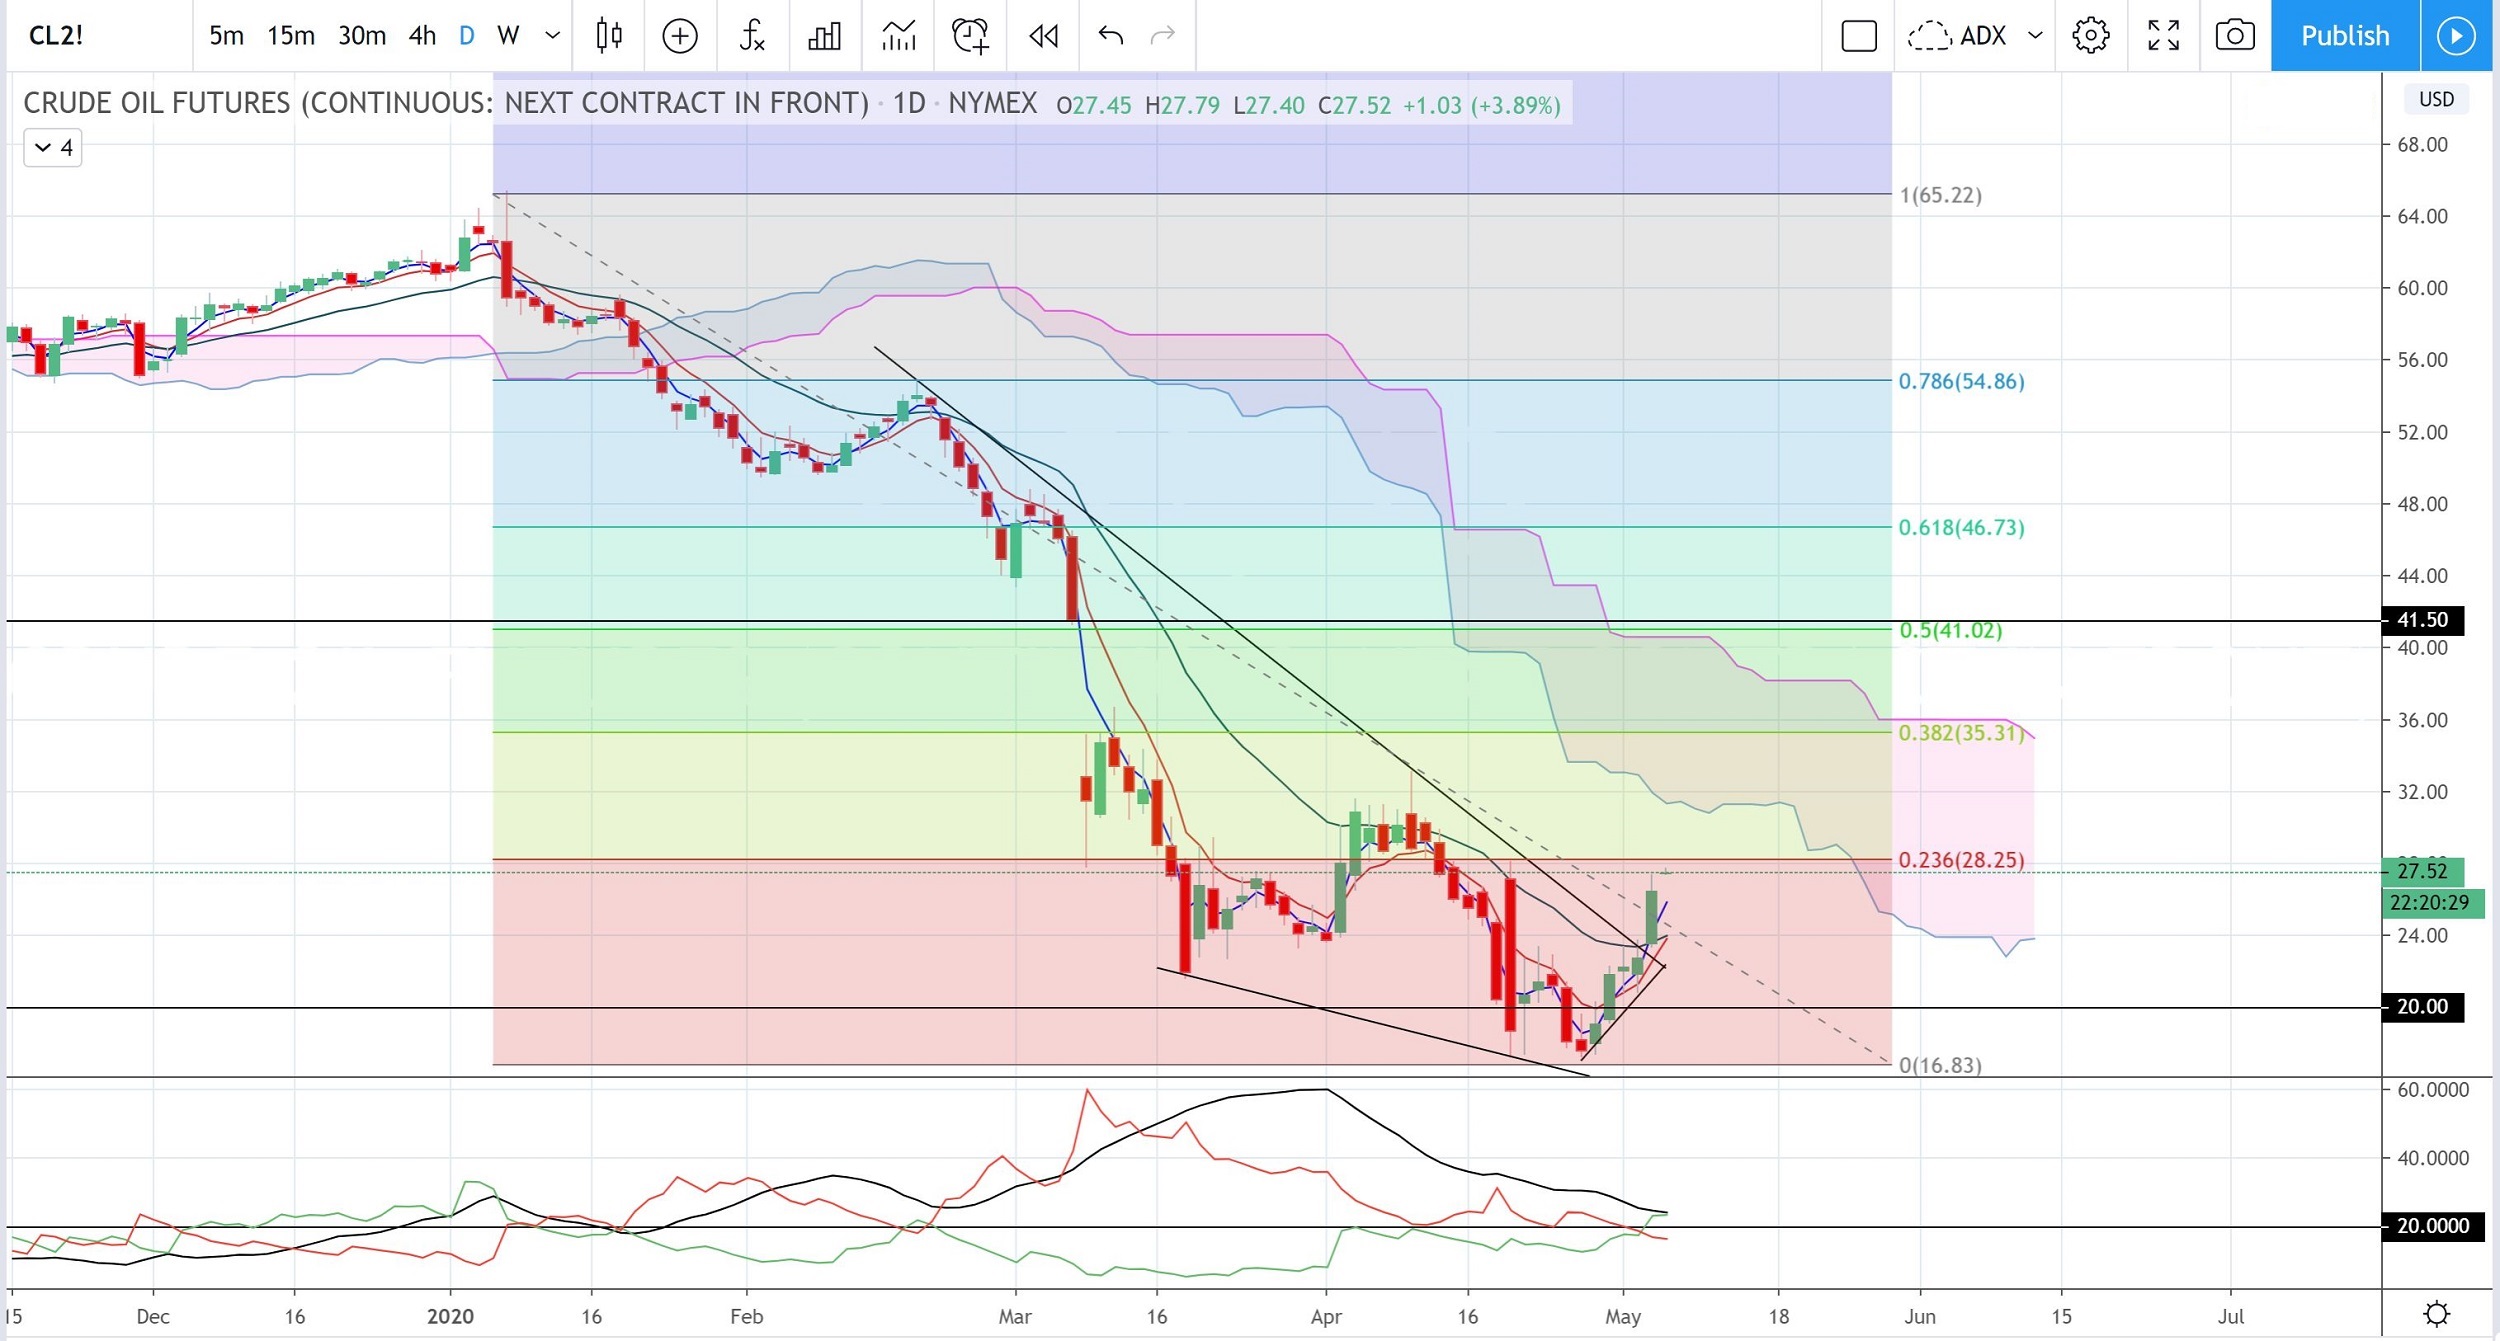
Task: Open the indicator templates icon
Action: tap(899, 37)
